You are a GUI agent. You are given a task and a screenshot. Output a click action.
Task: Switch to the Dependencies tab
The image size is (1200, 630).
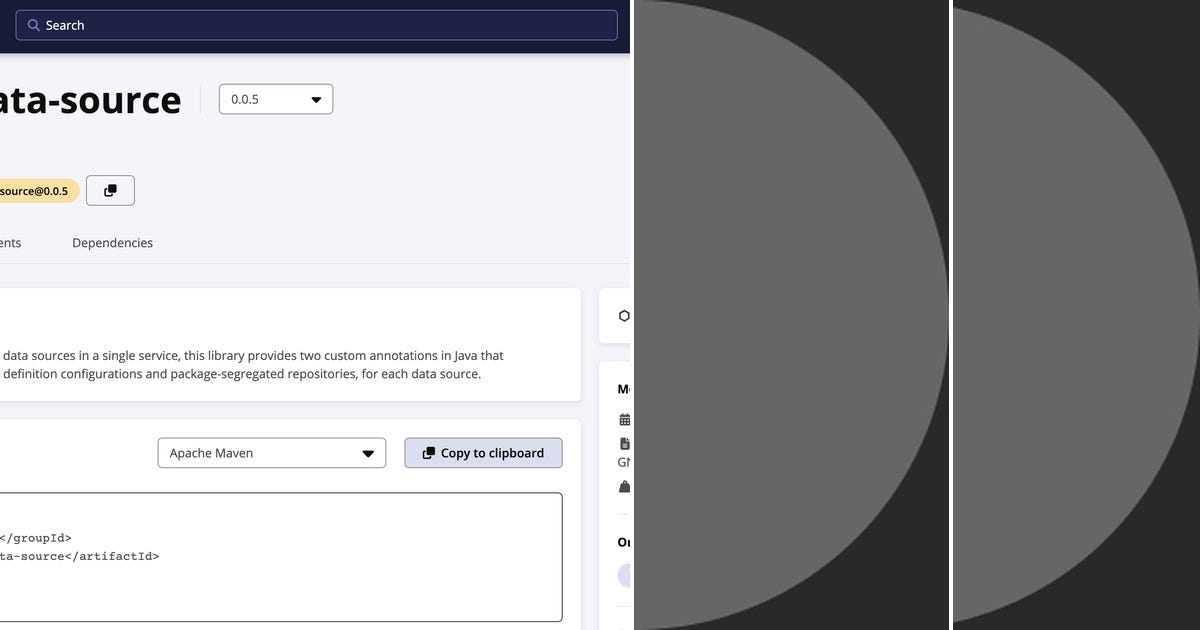112,242
